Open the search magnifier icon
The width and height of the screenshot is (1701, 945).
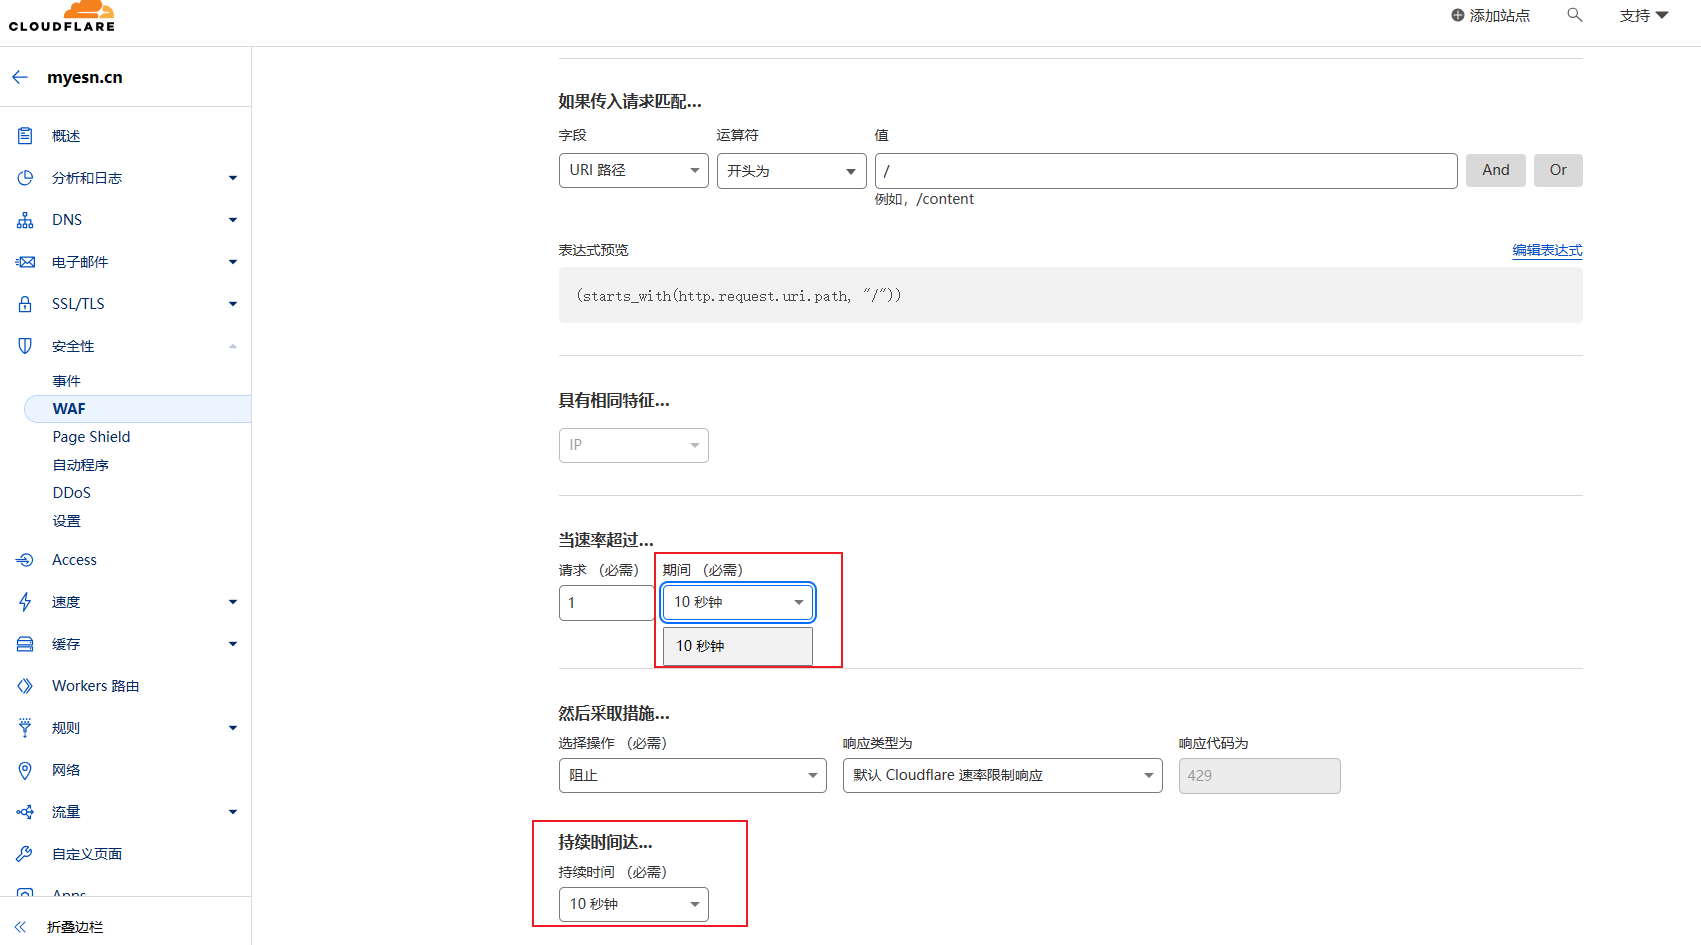pos(1575,15)
